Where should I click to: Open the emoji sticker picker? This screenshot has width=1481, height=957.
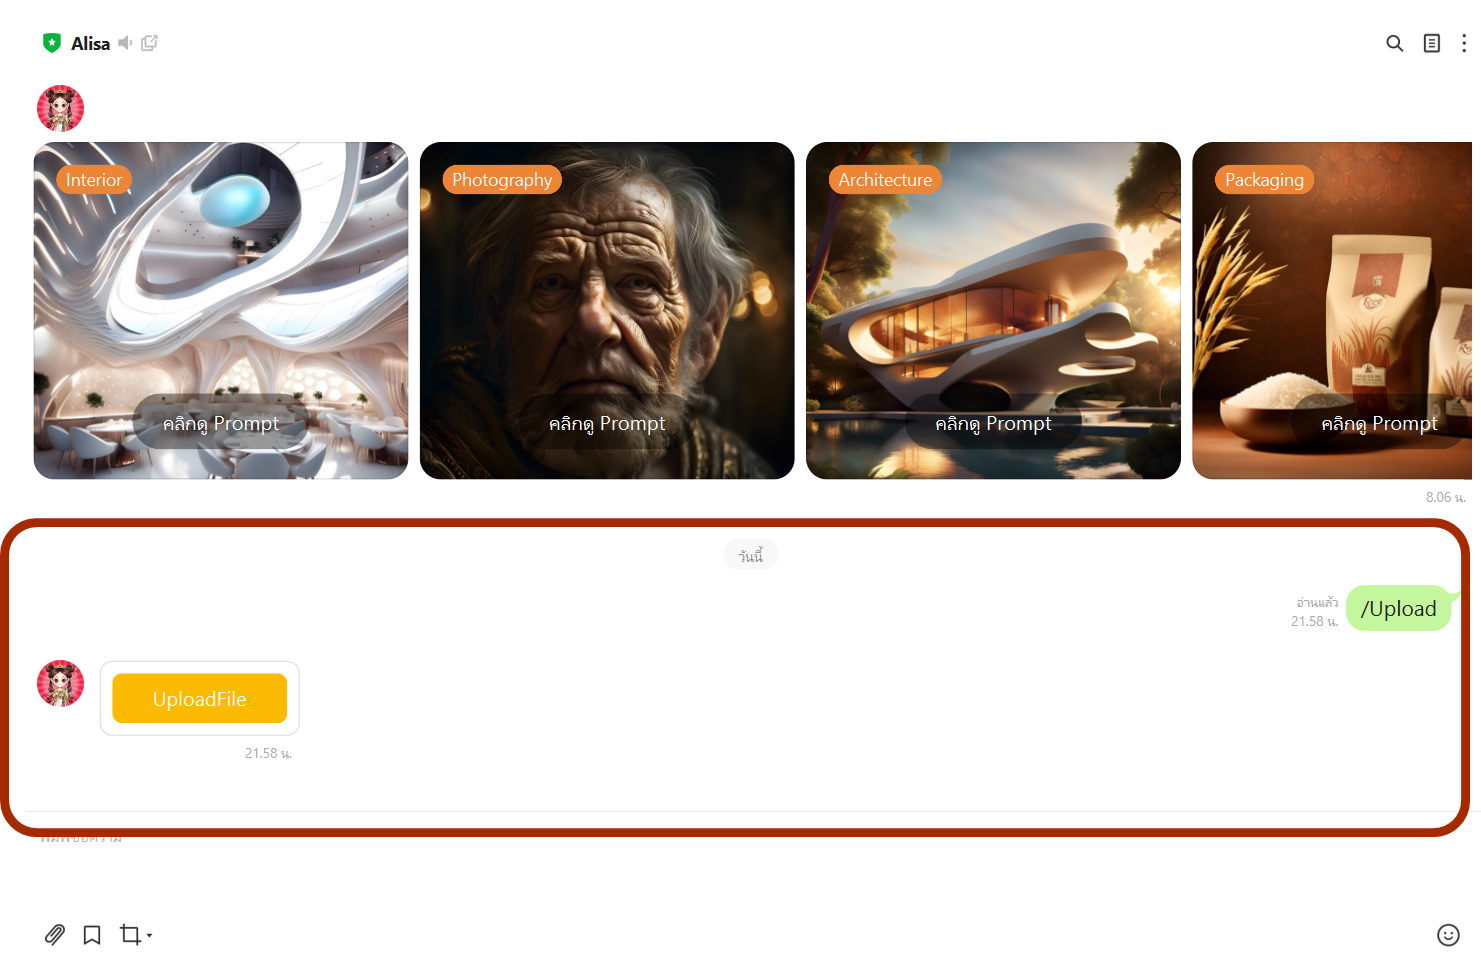pyautogui.click(x=1448, y=935)
